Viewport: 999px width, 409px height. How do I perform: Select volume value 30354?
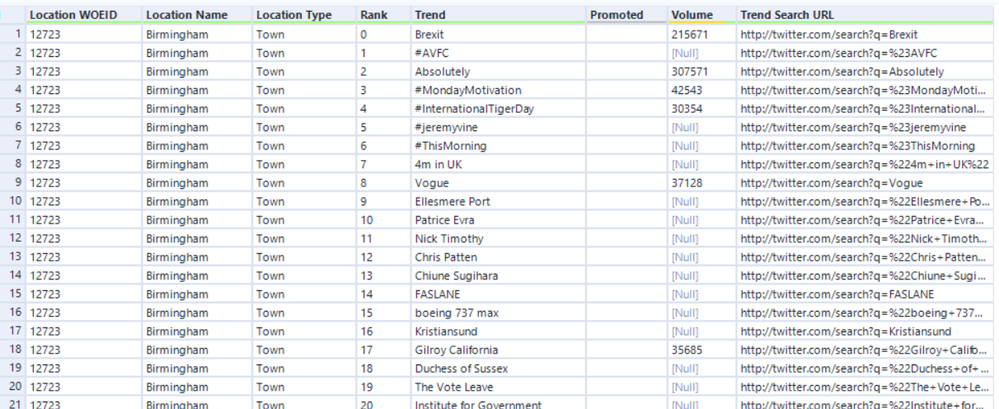(702, 108)
